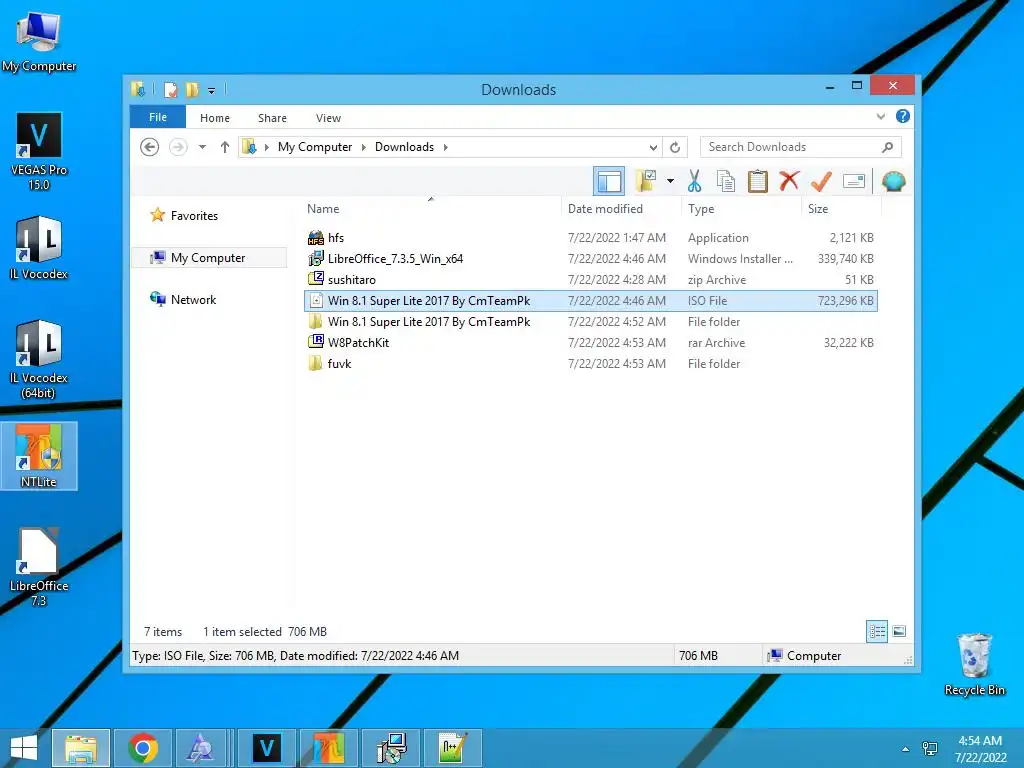The height and width of the screenshot is (768, 1024).
Task: Click the Windows Start button
Action: pyautogui.click(x=24, y=748)
